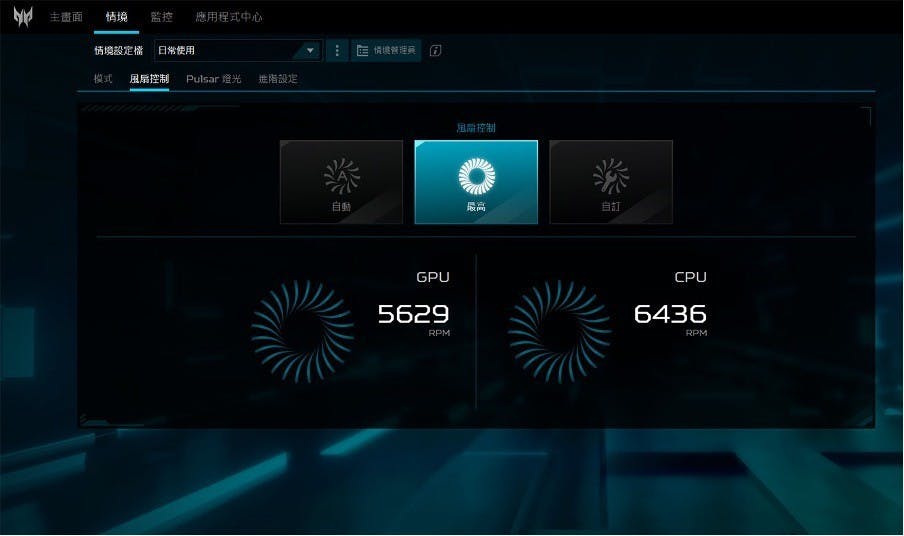This screenshot has width=904, height=536.
Task: Select the 風扇控制 sub-tab
Action: pos(149,79)
